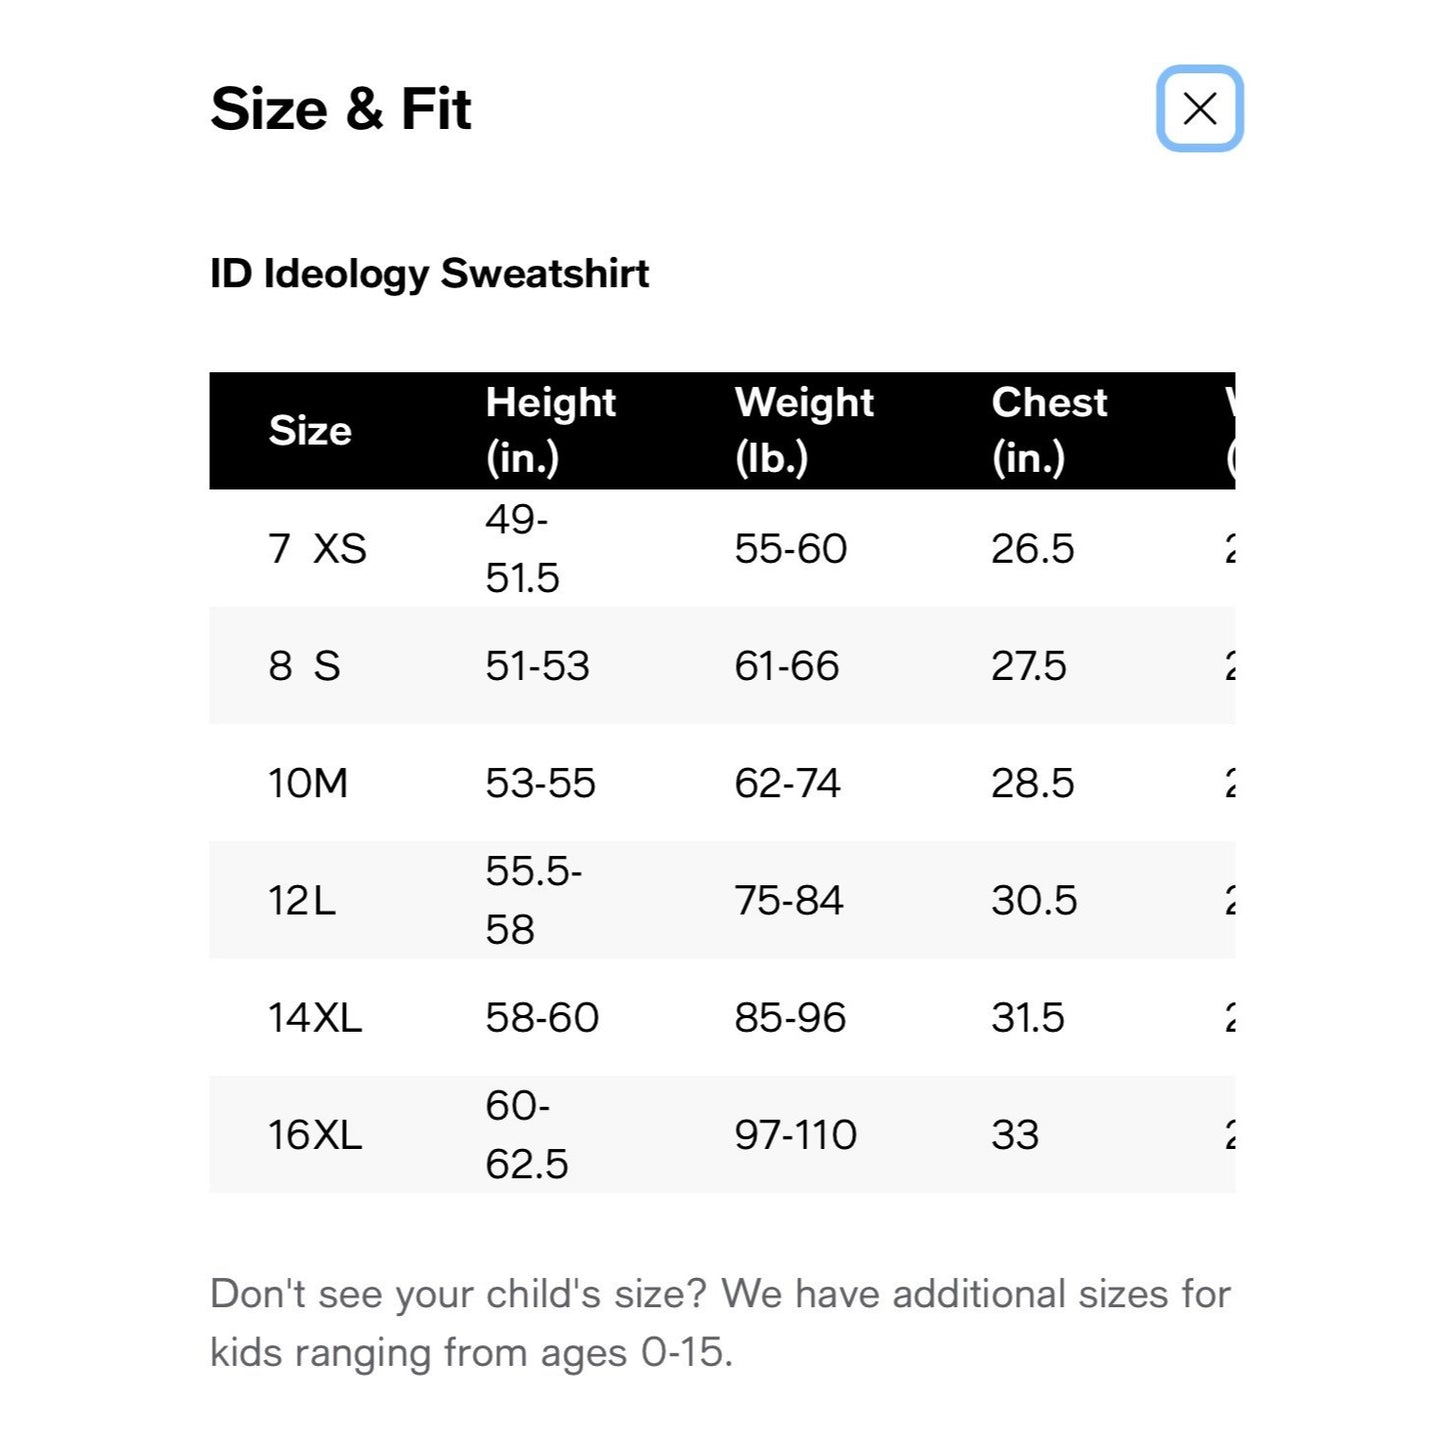Click the 16XL size cell

[315, 1135]
